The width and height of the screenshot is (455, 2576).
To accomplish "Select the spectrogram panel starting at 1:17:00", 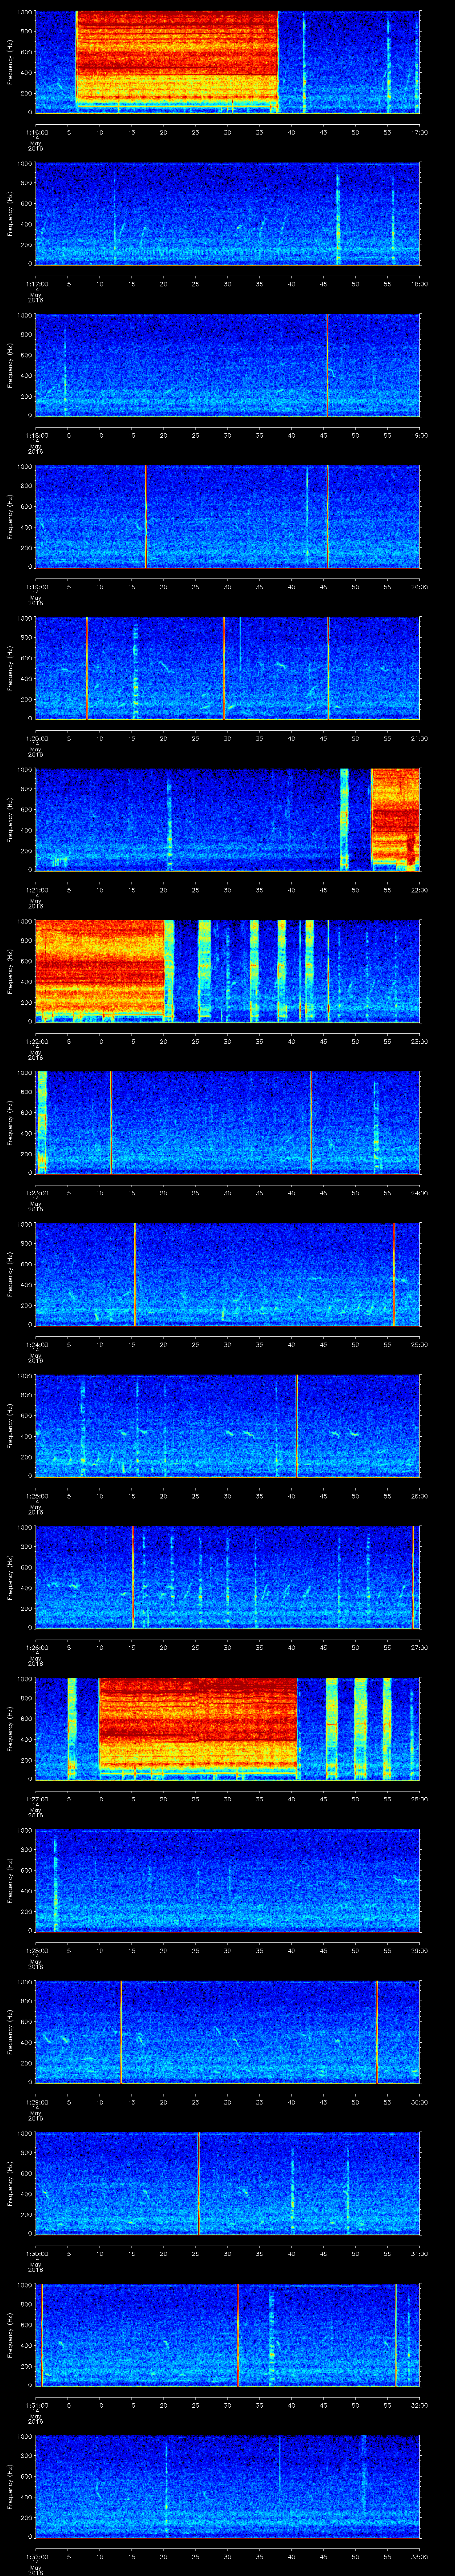I will tap(228, 214).
